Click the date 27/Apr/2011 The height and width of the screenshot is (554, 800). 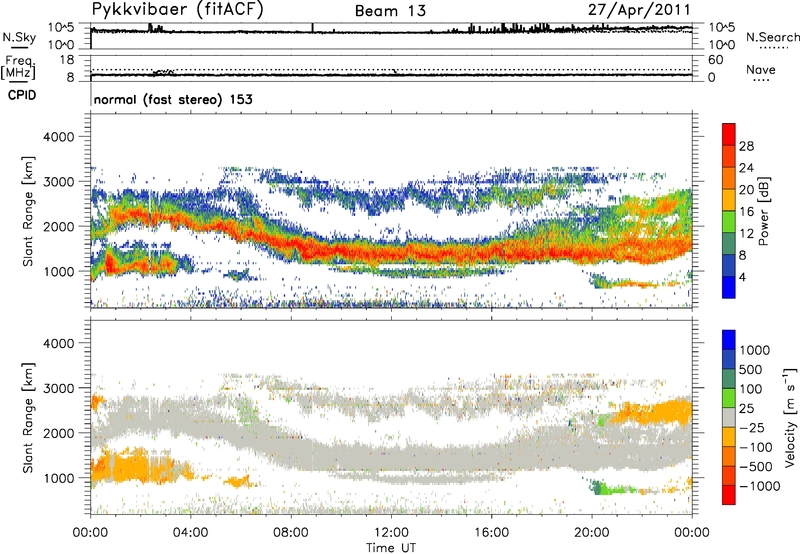pos(639,10)
